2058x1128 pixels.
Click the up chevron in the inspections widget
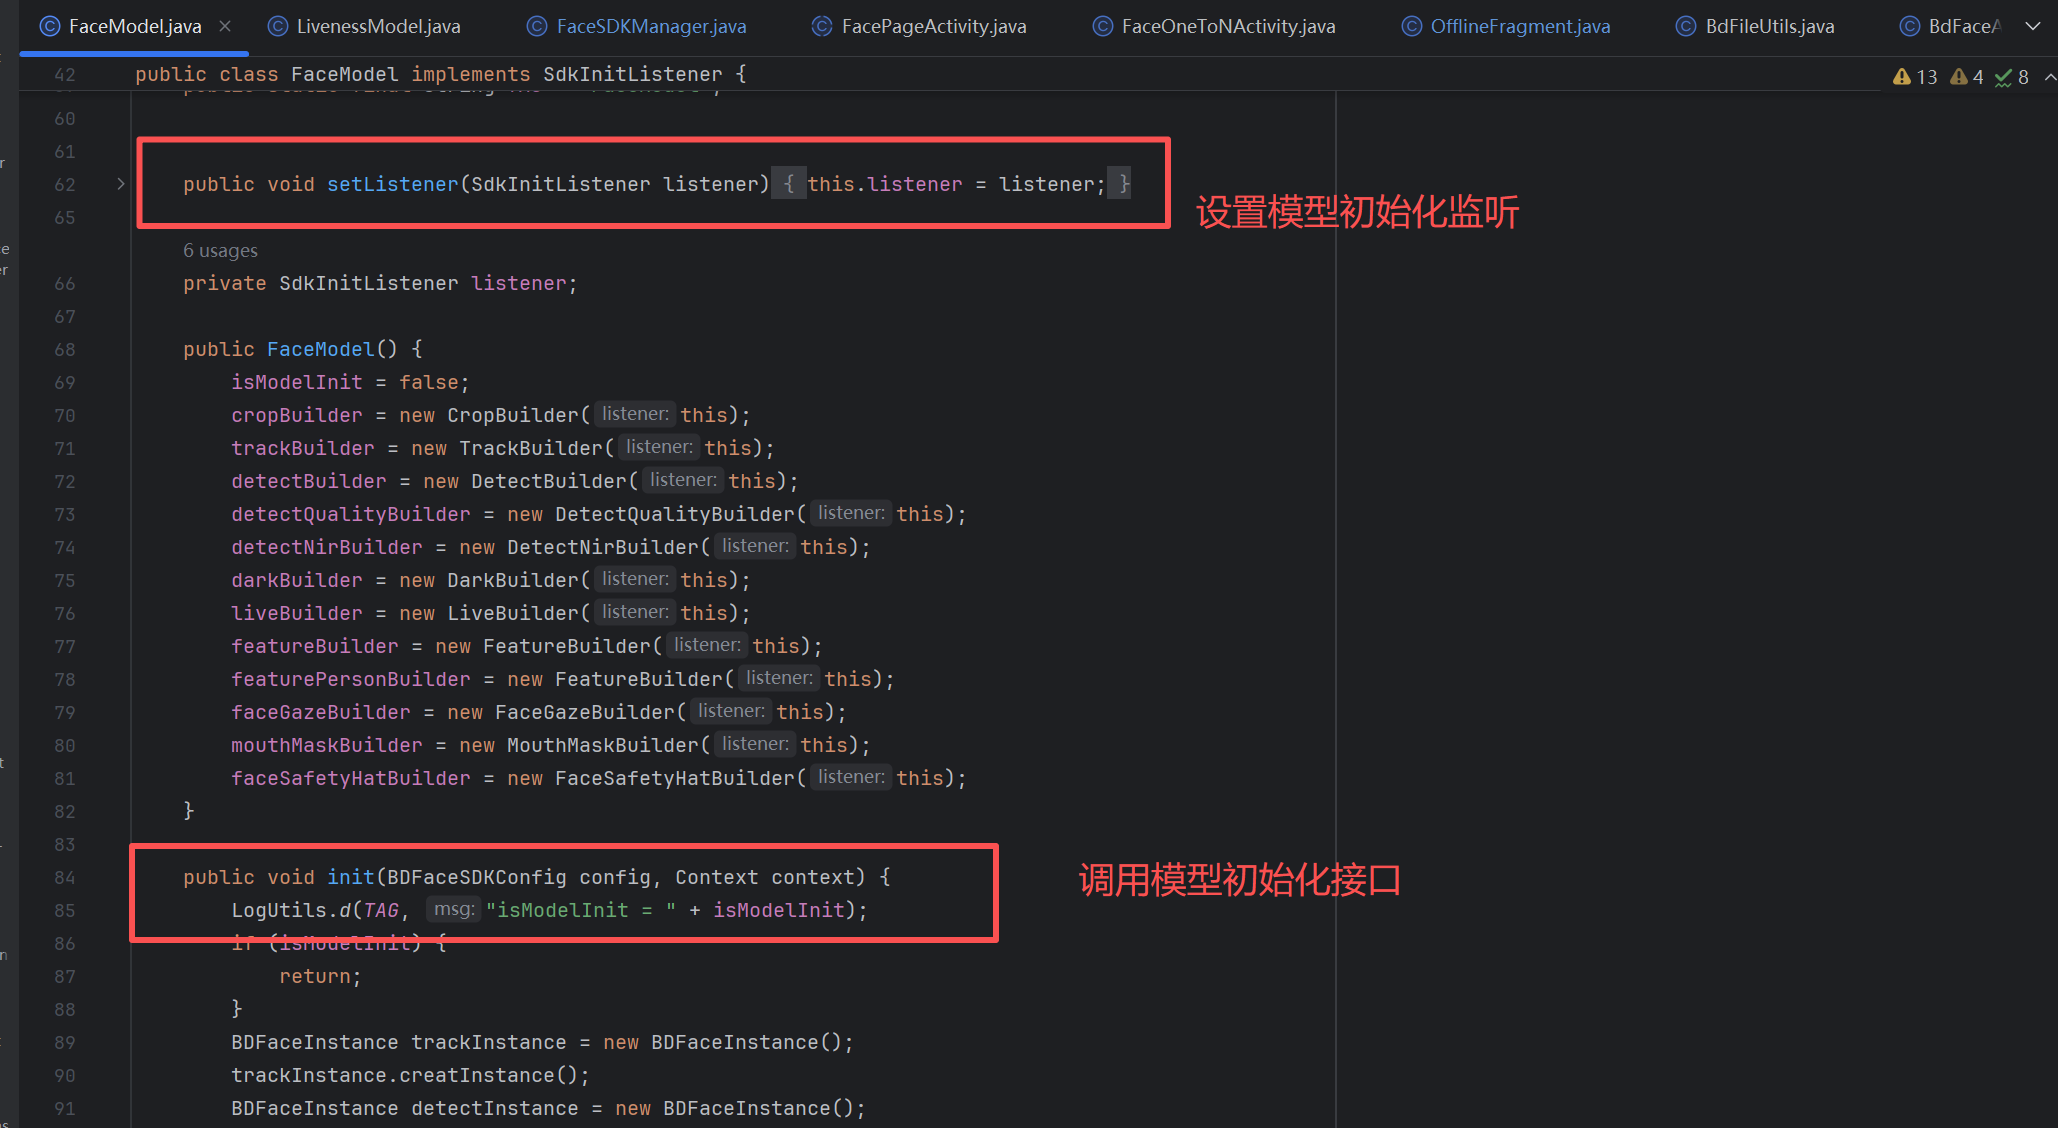point(2049,76)
